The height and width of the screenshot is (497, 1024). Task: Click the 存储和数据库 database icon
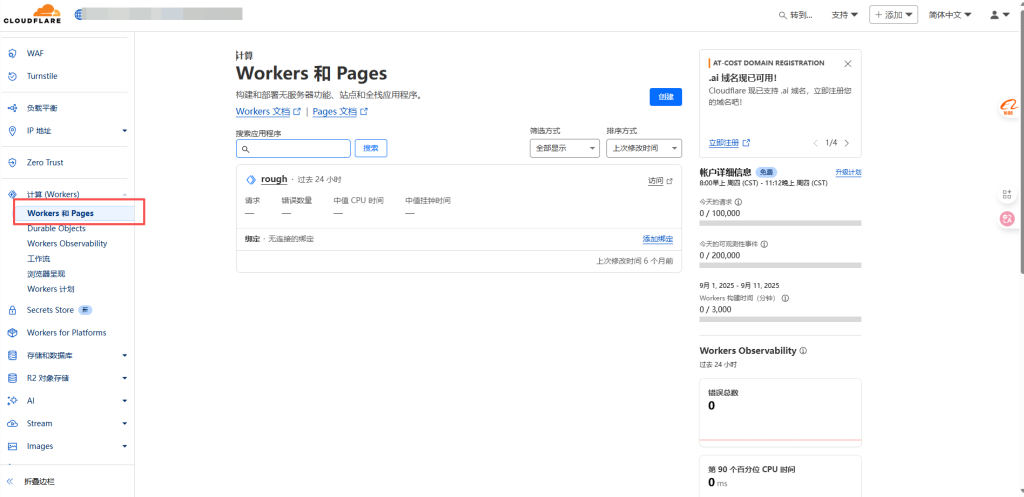(12, 356)
